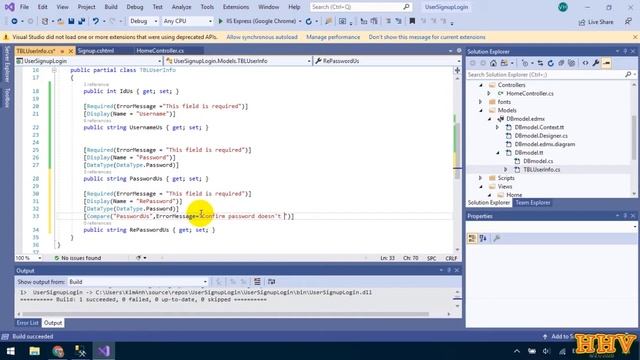
Task: Open the Build menu
Action: [111, 7]
